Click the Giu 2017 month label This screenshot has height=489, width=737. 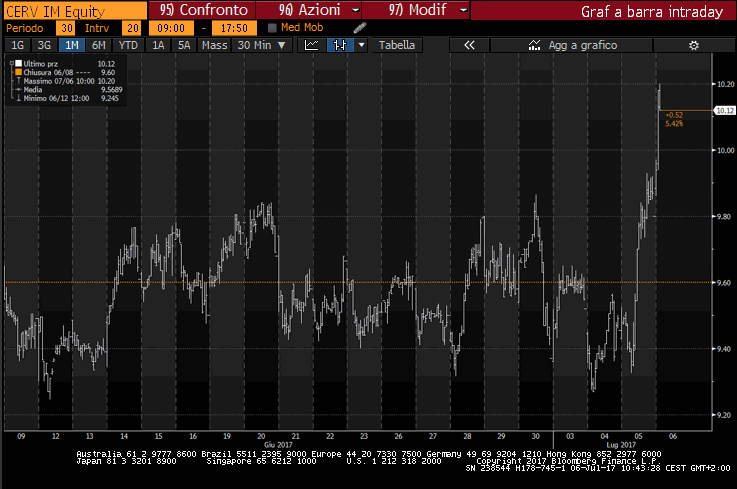click(x=278, y=445)
